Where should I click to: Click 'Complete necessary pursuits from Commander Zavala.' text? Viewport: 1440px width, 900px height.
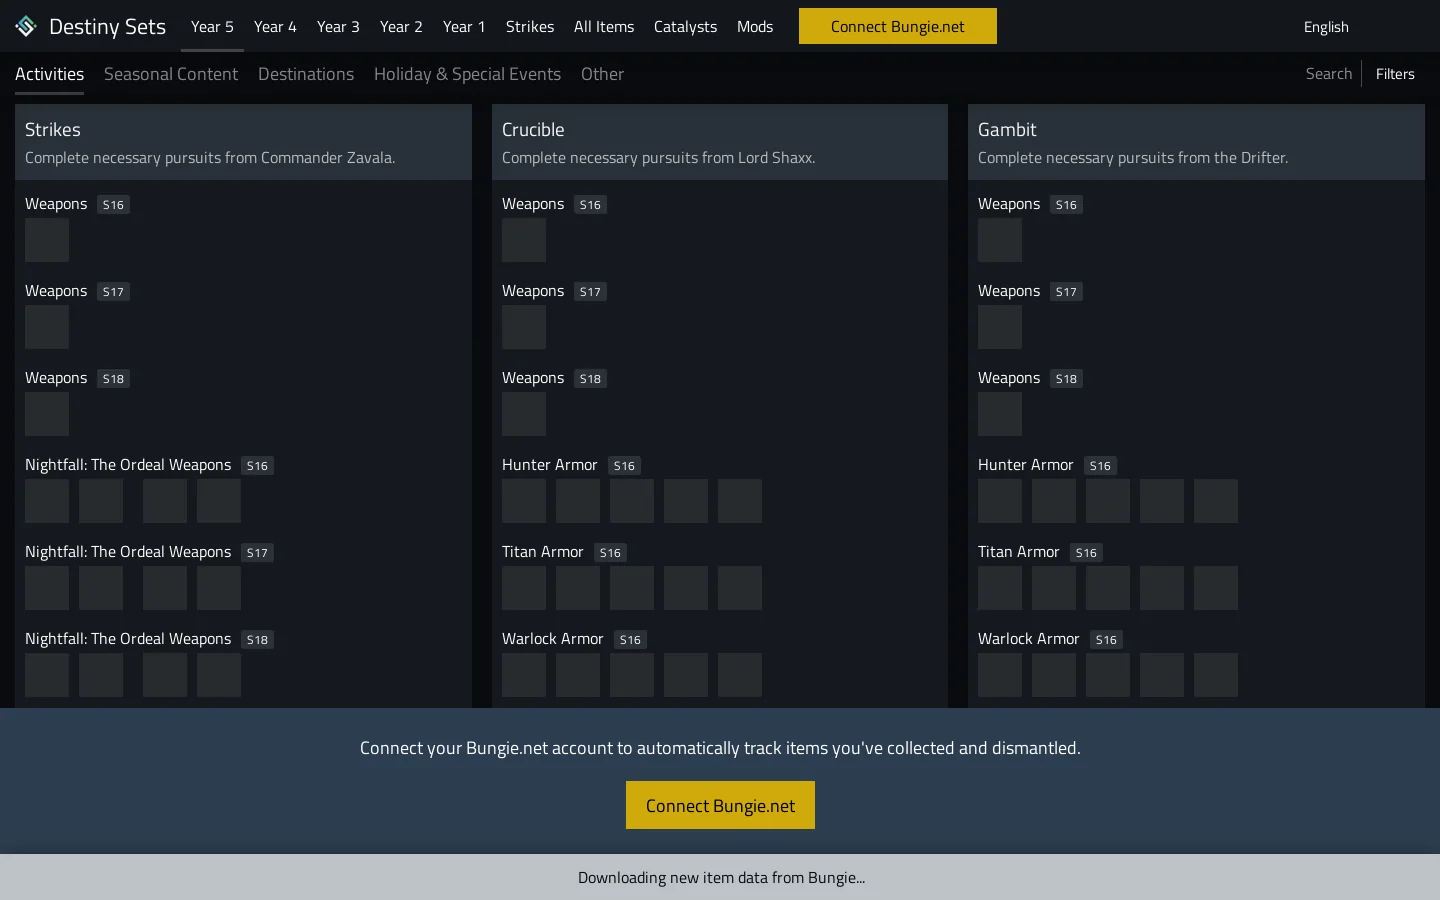210,158
